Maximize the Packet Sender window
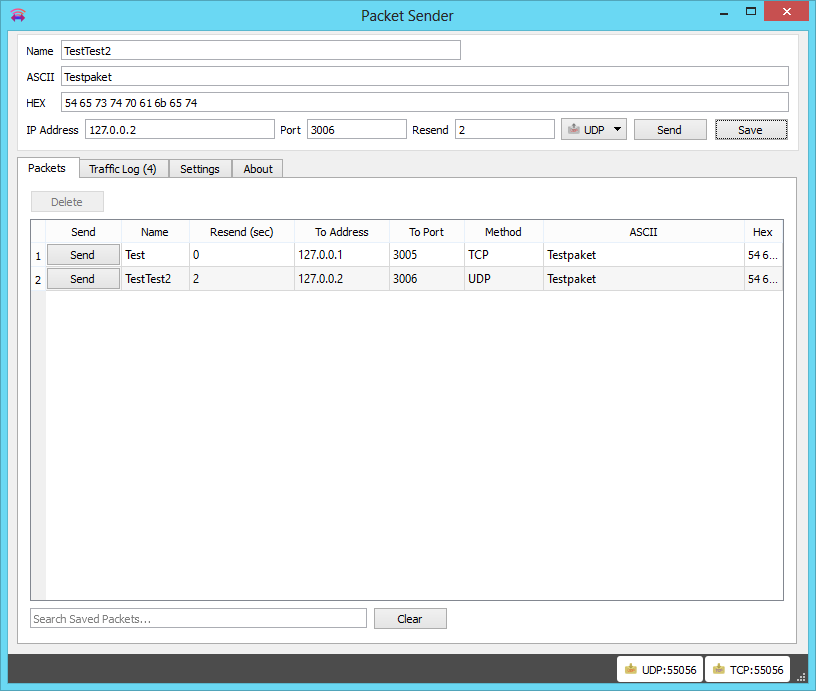816x691 pixels. 750,11
